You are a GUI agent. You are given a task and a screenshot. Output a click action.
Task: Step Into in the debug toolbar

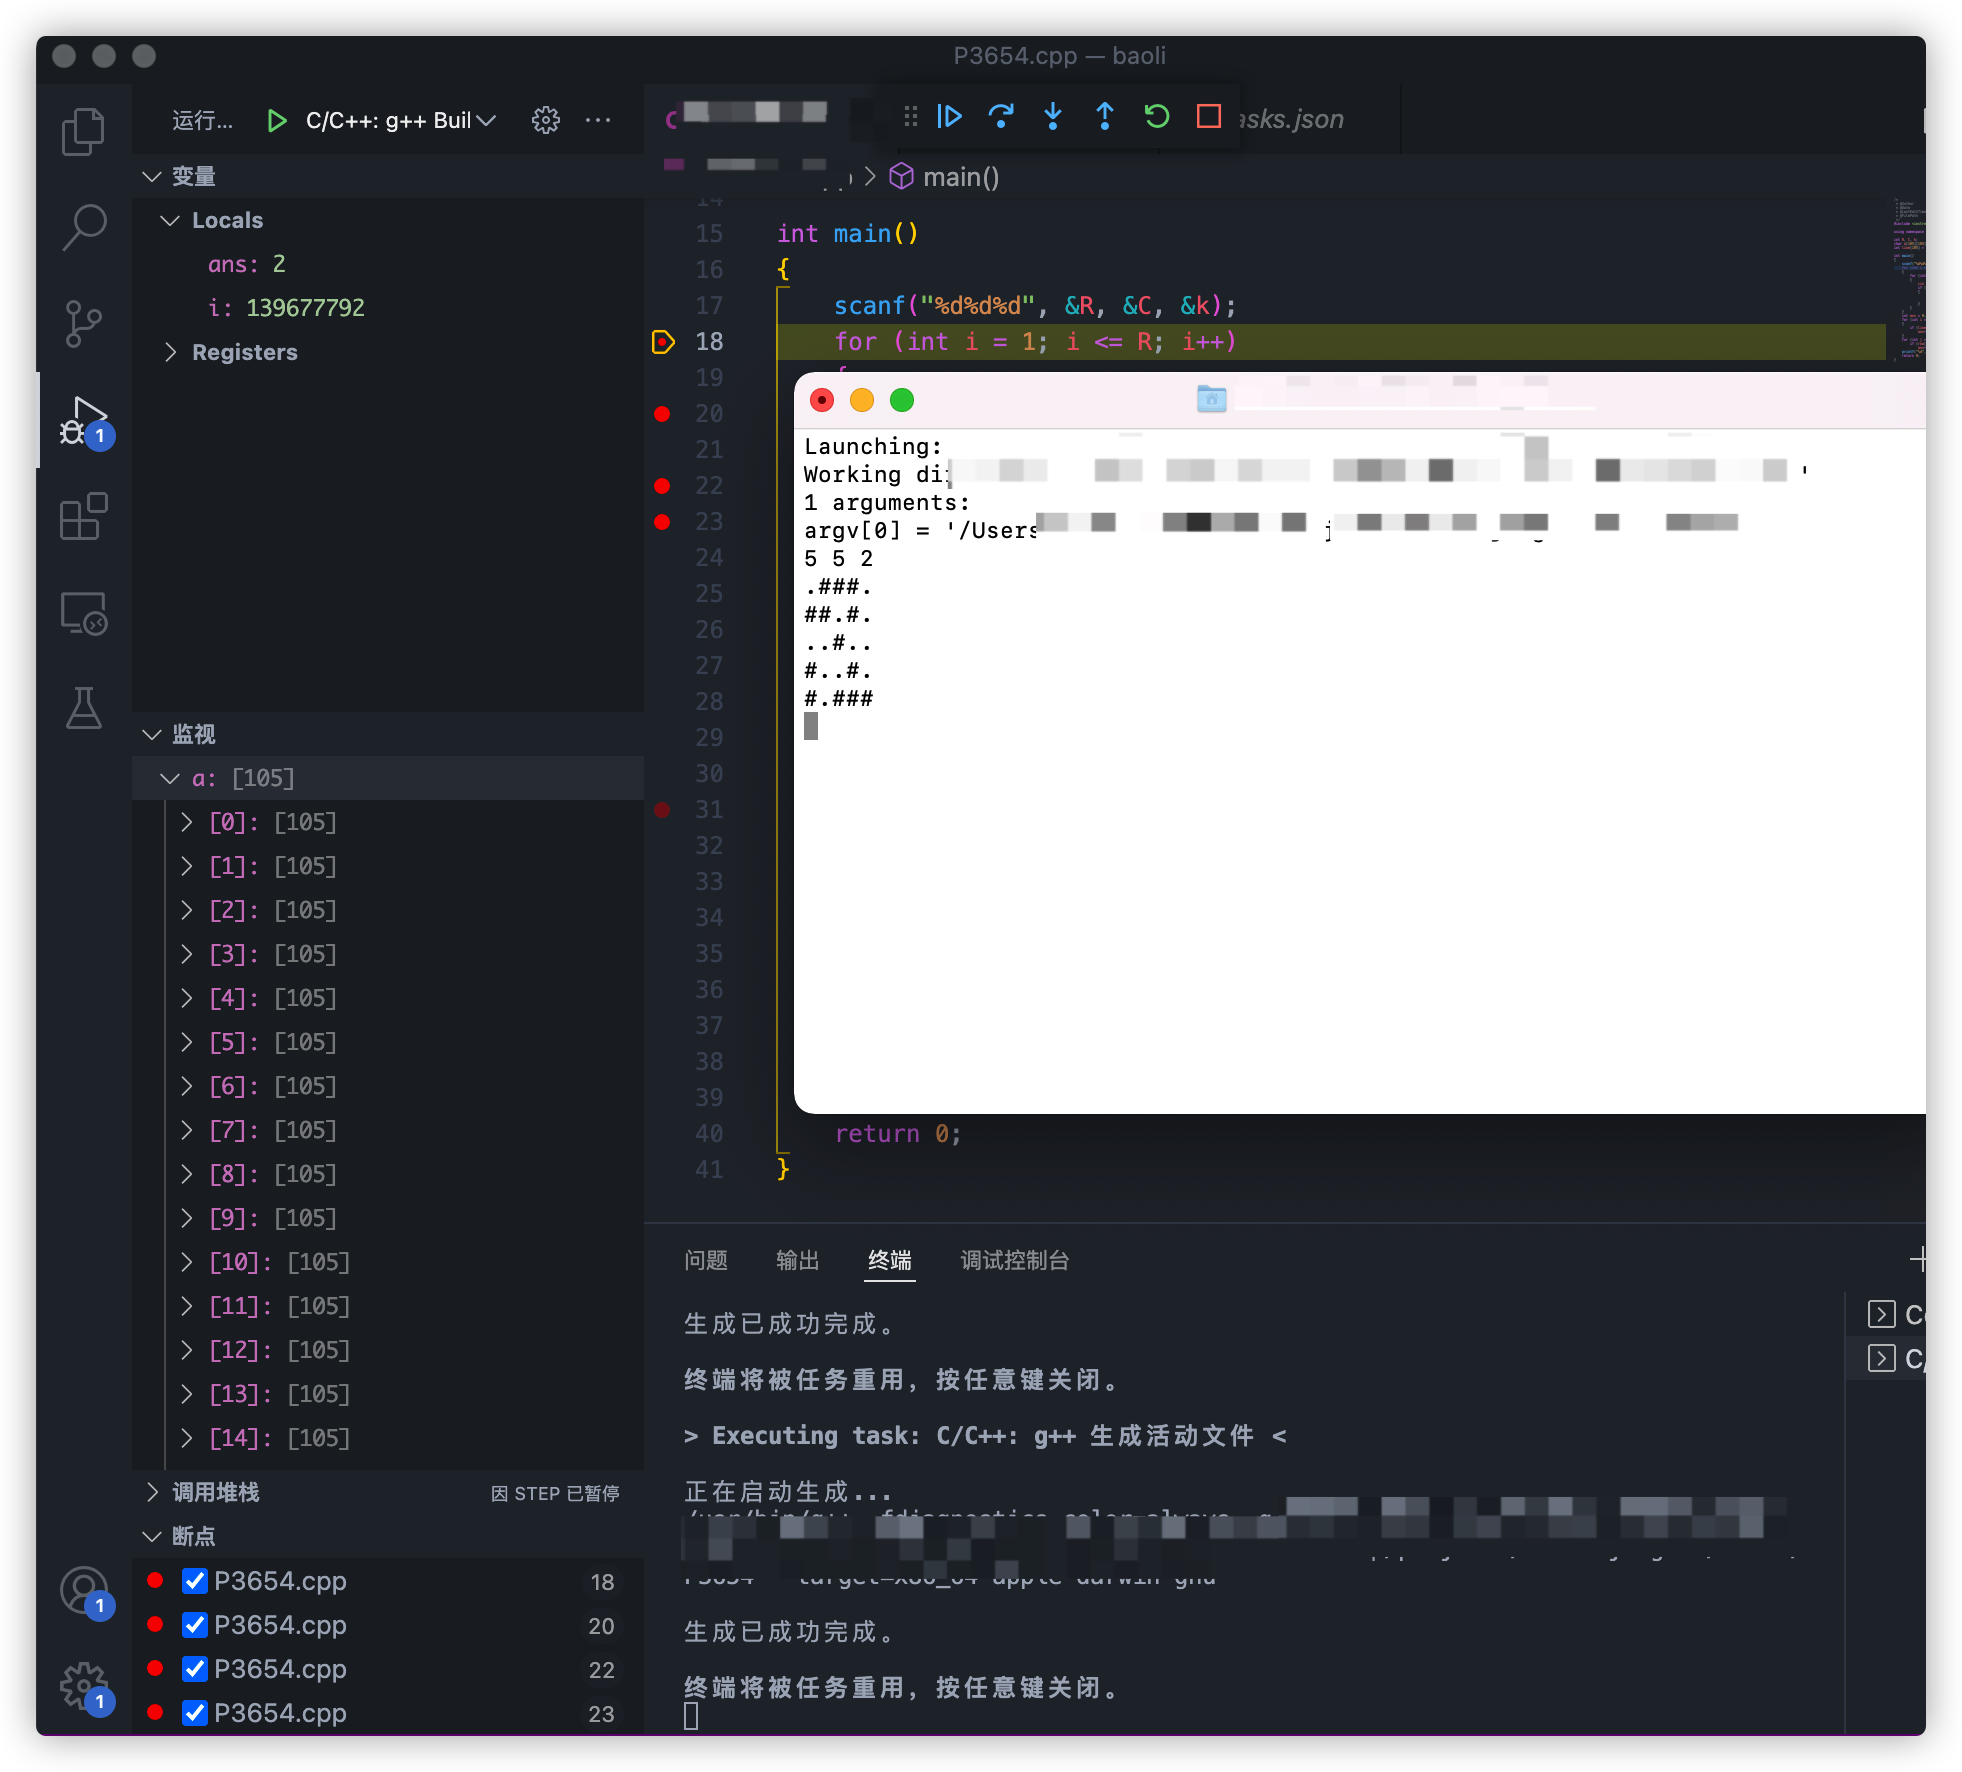[x=1053, y=117]
